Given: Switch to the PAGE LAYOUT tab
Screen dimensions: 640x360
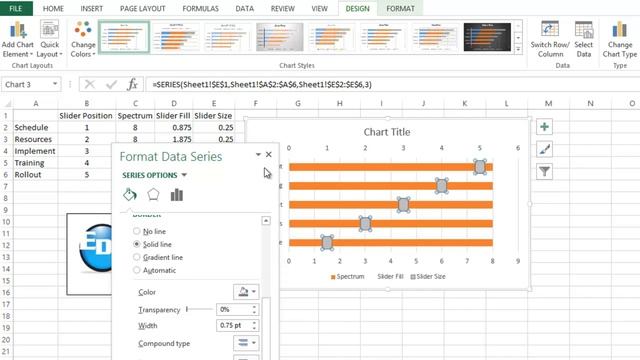Looking at the screenshot, I should click(142, 8).
